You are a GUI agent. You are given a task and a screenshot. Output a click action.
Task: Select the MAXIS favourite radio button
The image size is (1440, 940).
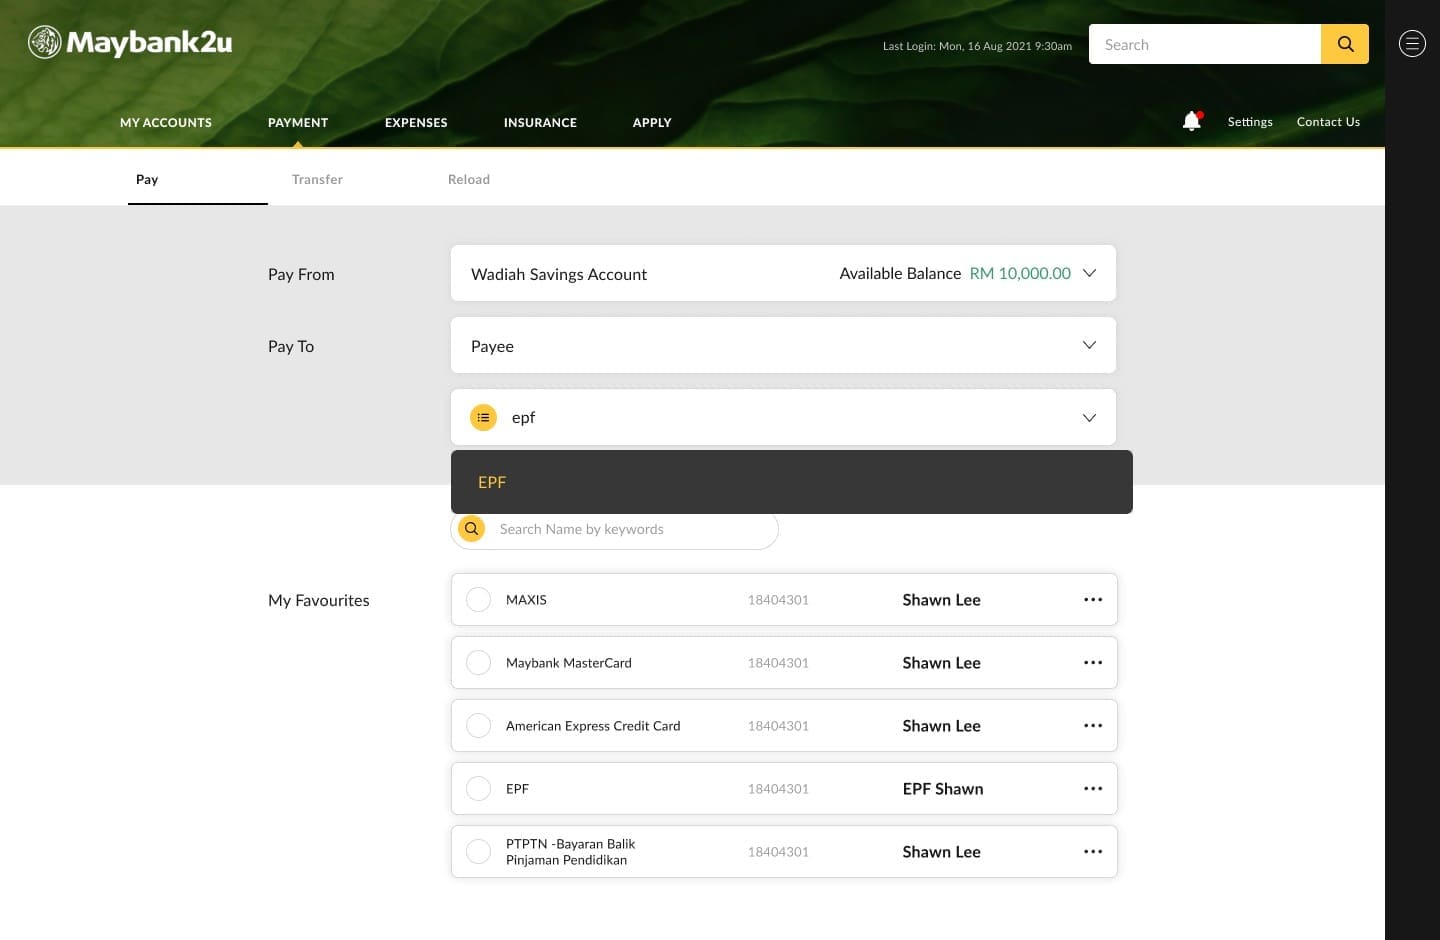coord(478,599)
